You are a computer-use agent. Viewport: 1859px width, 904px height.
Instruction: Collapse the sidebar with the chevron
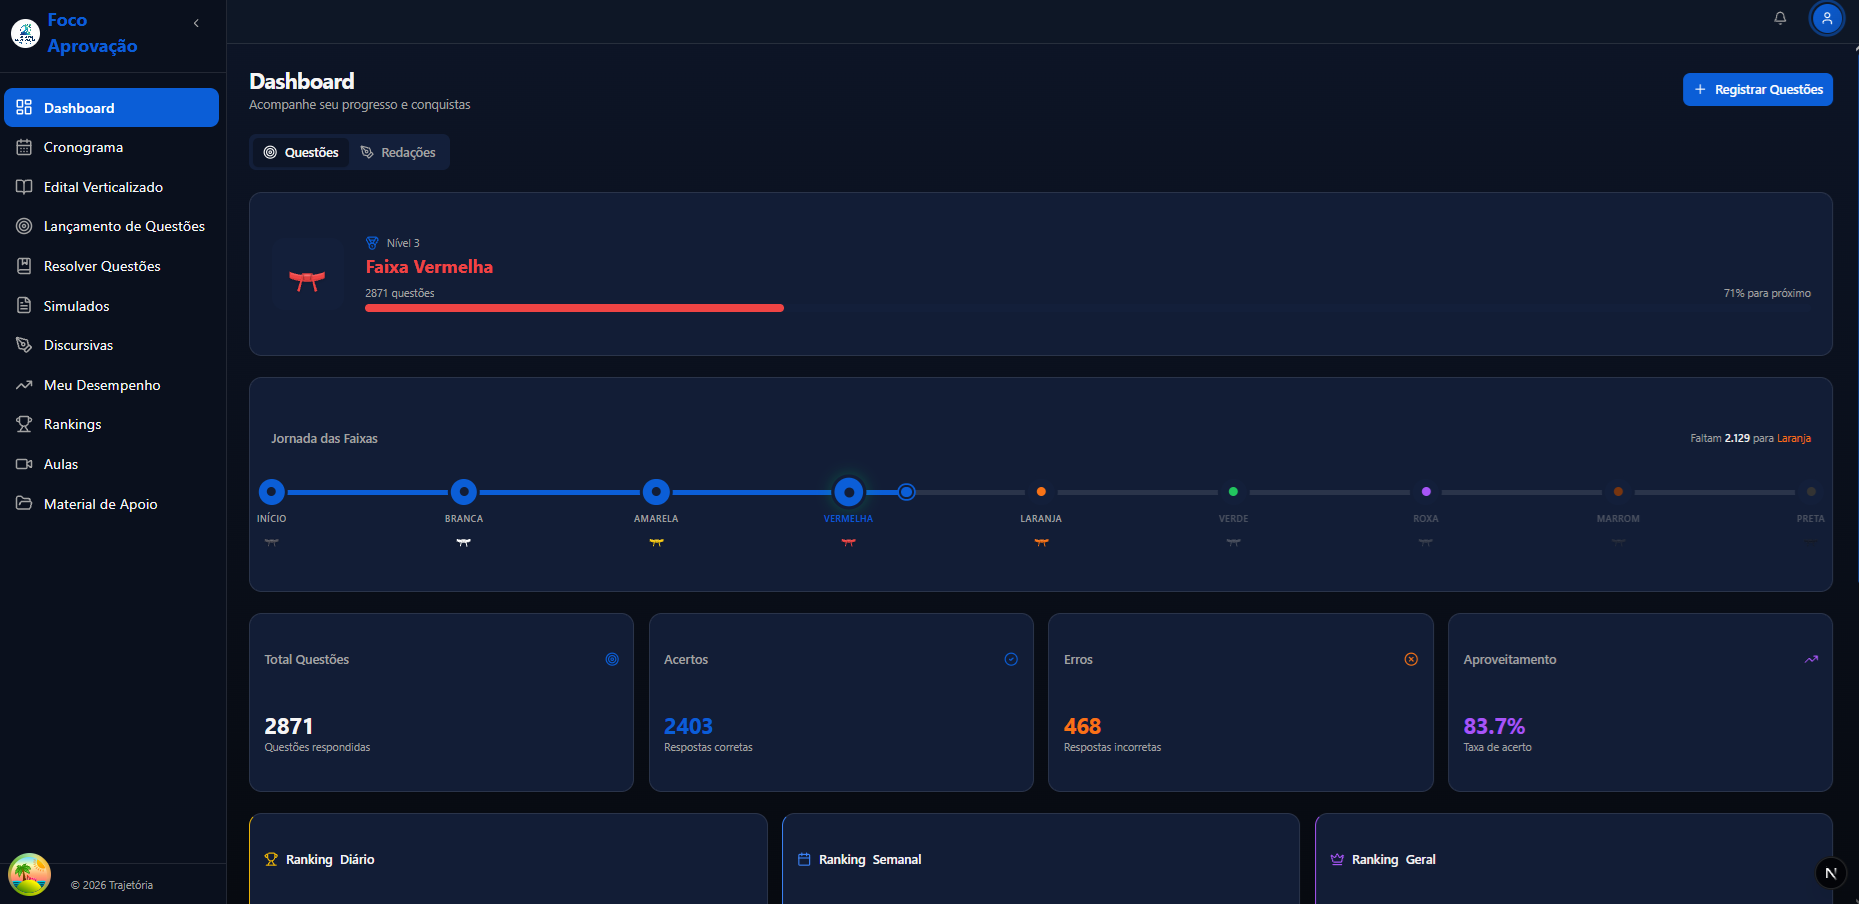point(196,23)
